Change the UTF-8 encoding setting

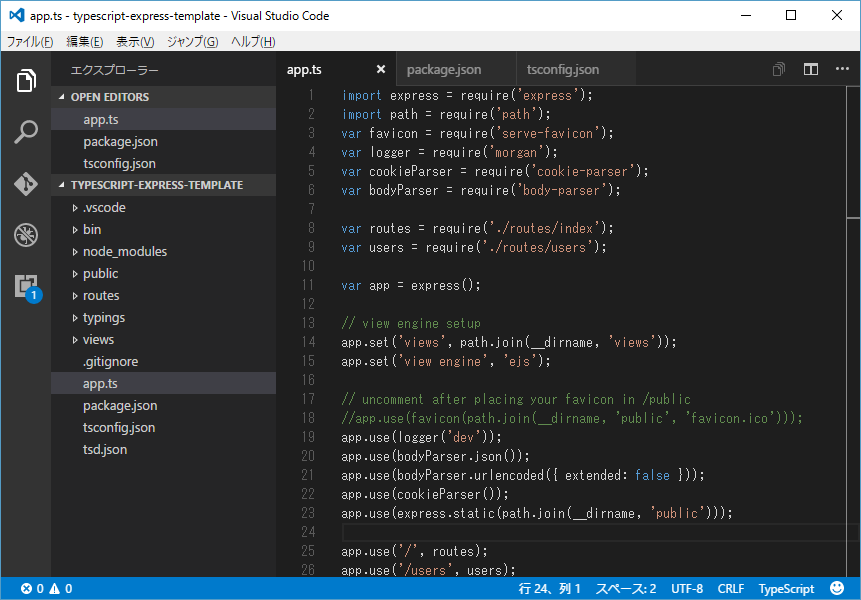click(687, 588)
